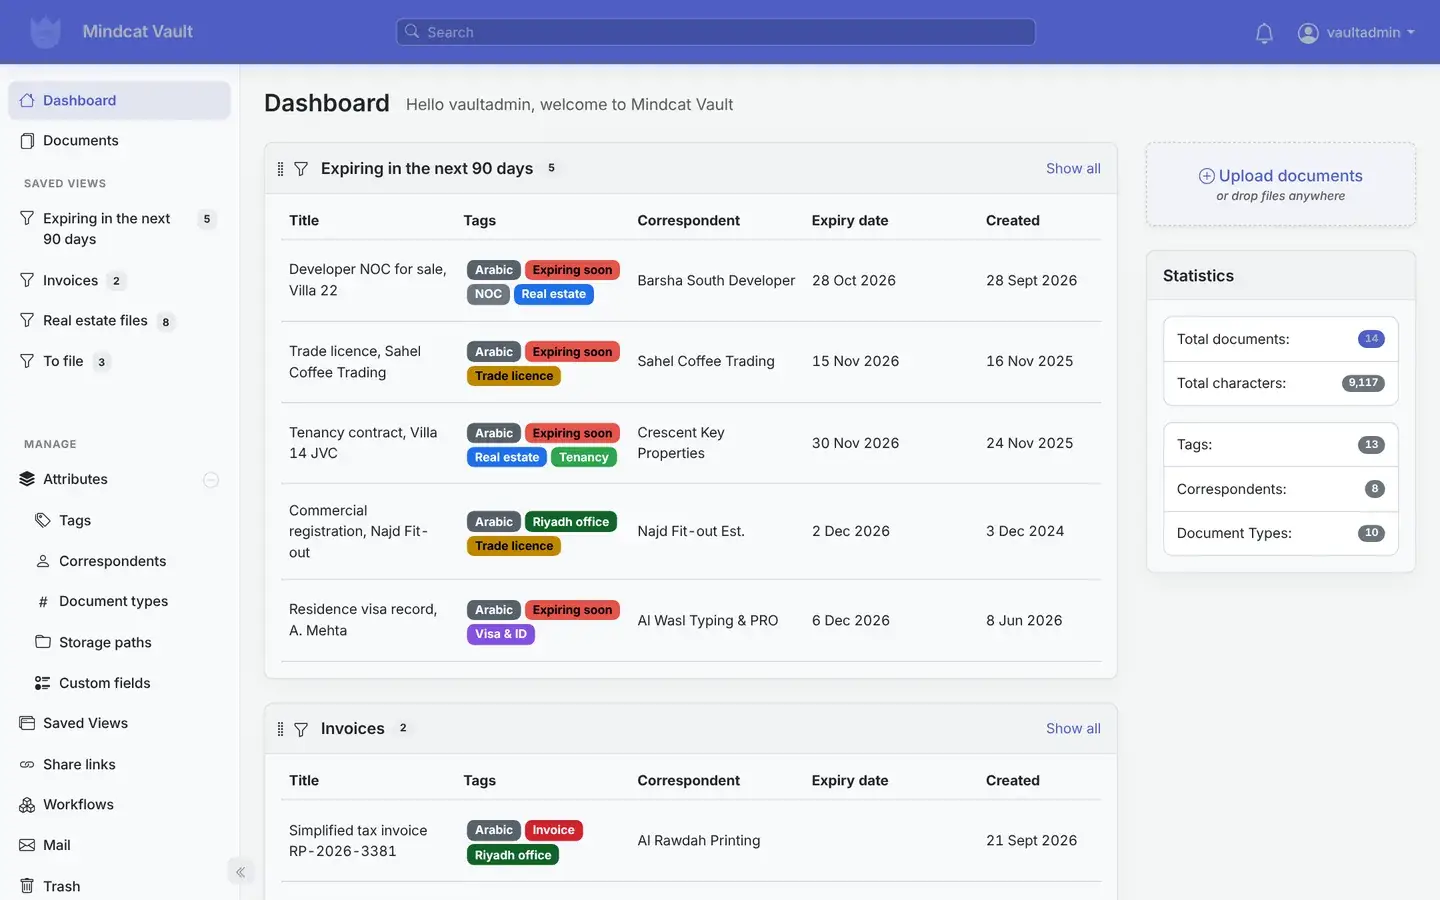Click the Attributes stack icon
The height and width of the screenshot is (900, 1440).
click(27, 480)
